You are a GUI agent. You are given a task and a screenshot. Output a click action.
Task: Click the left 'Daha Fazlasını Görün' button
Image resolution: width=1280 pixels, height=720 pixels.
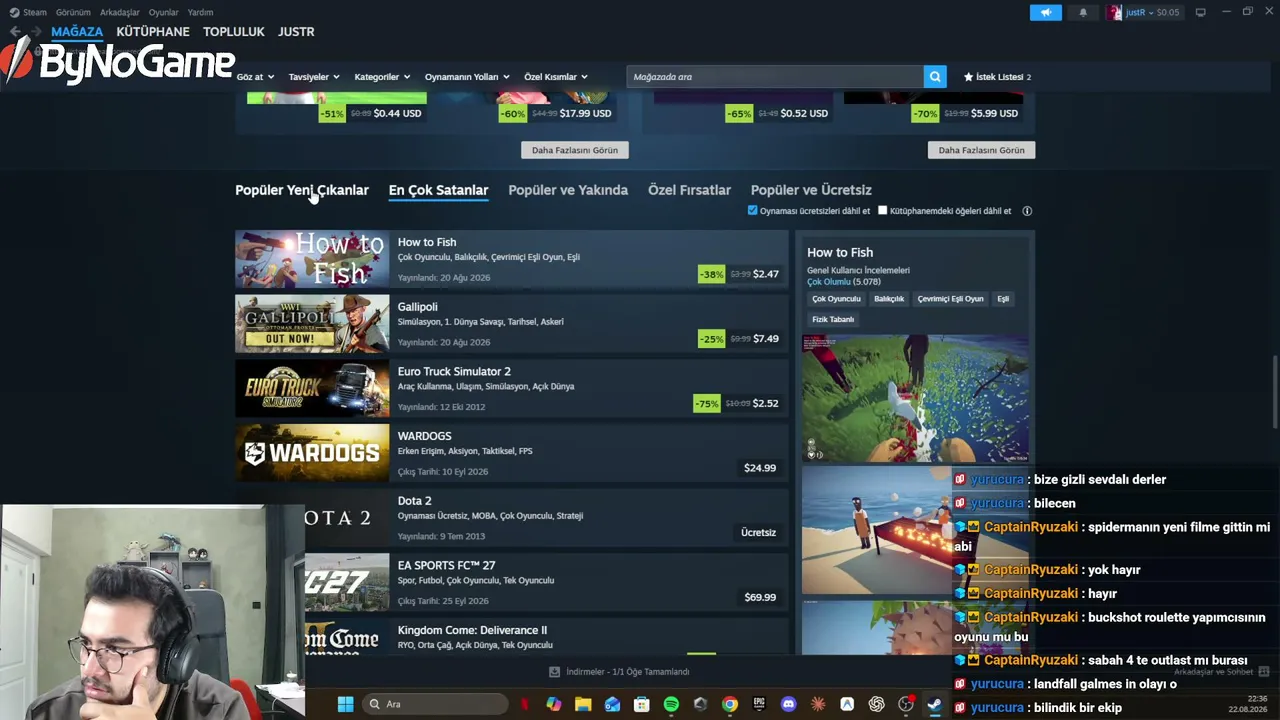[x=575, y=150]
